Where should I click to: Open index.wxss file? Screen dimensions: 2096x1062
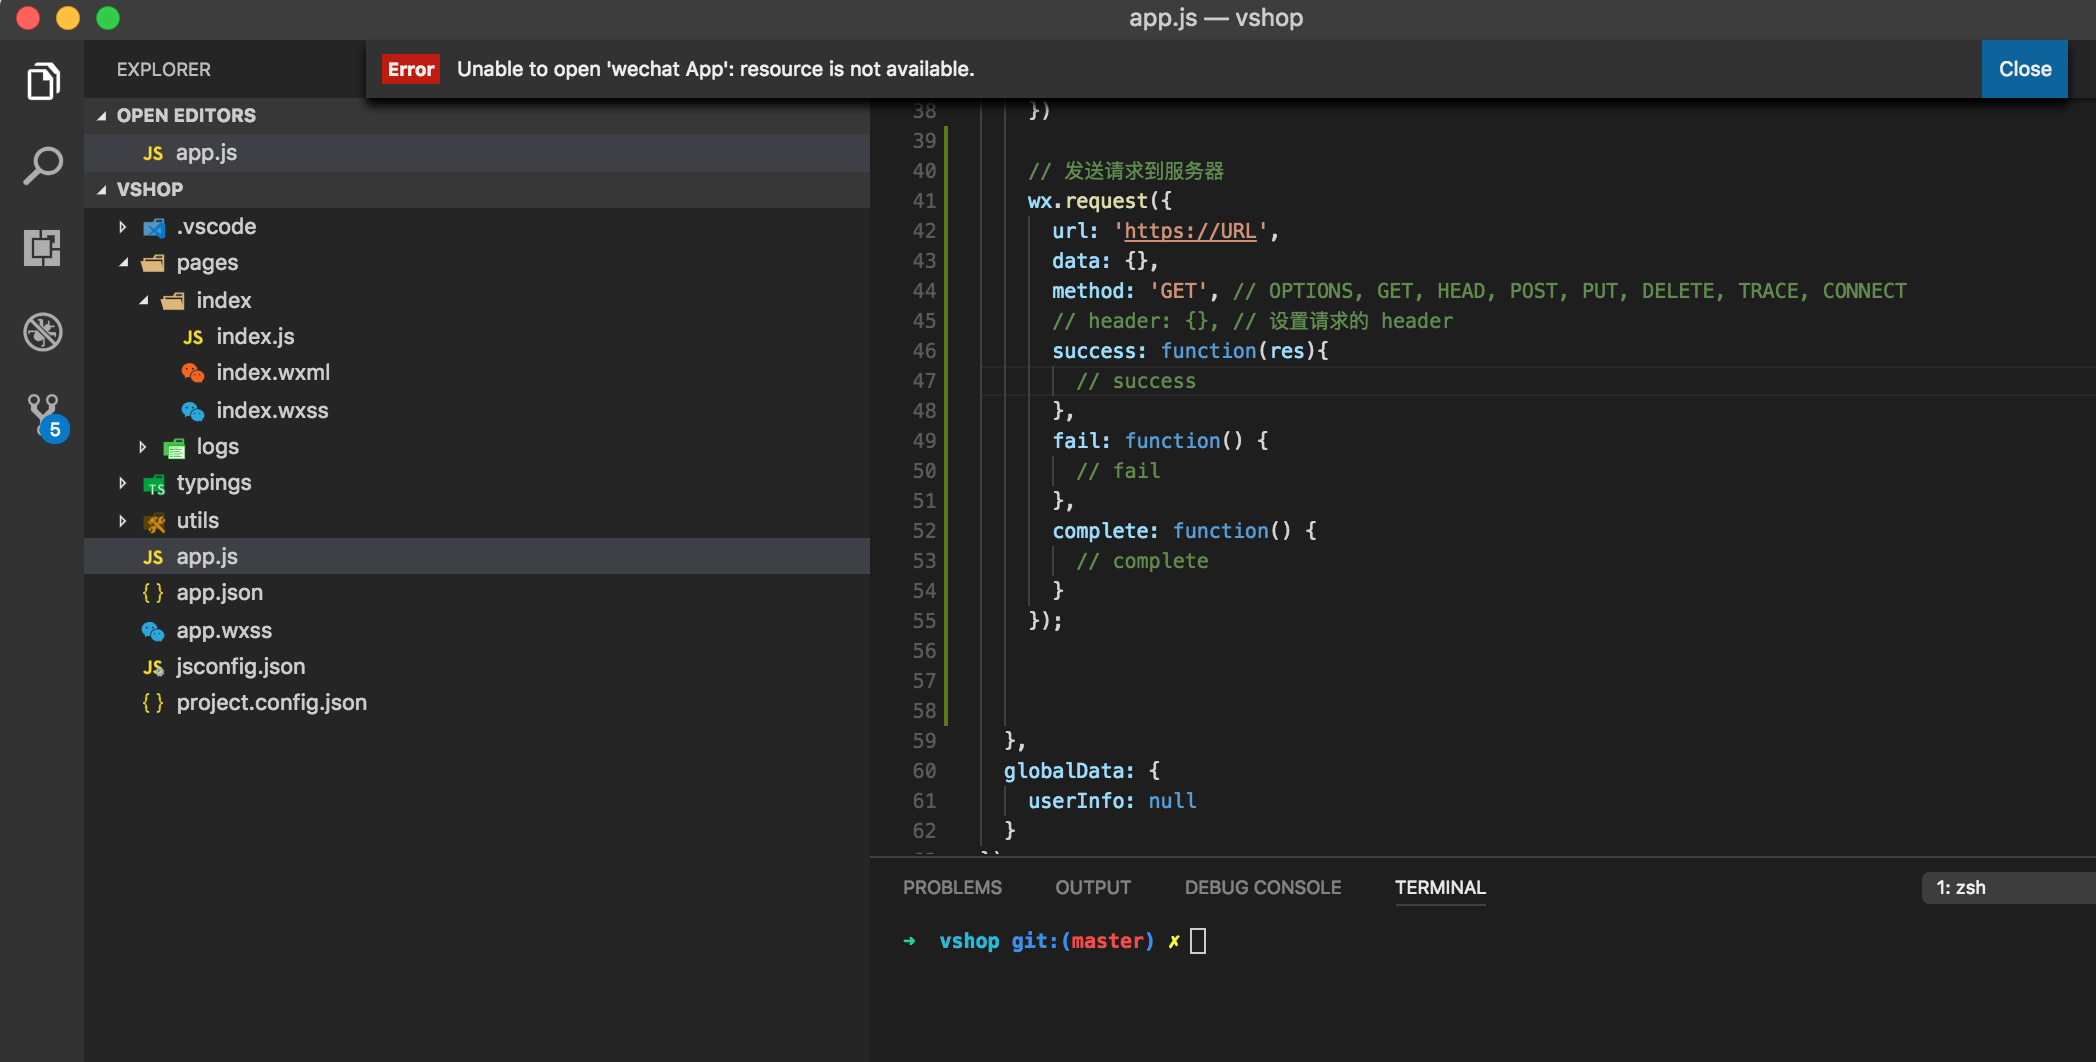[272, 411]
